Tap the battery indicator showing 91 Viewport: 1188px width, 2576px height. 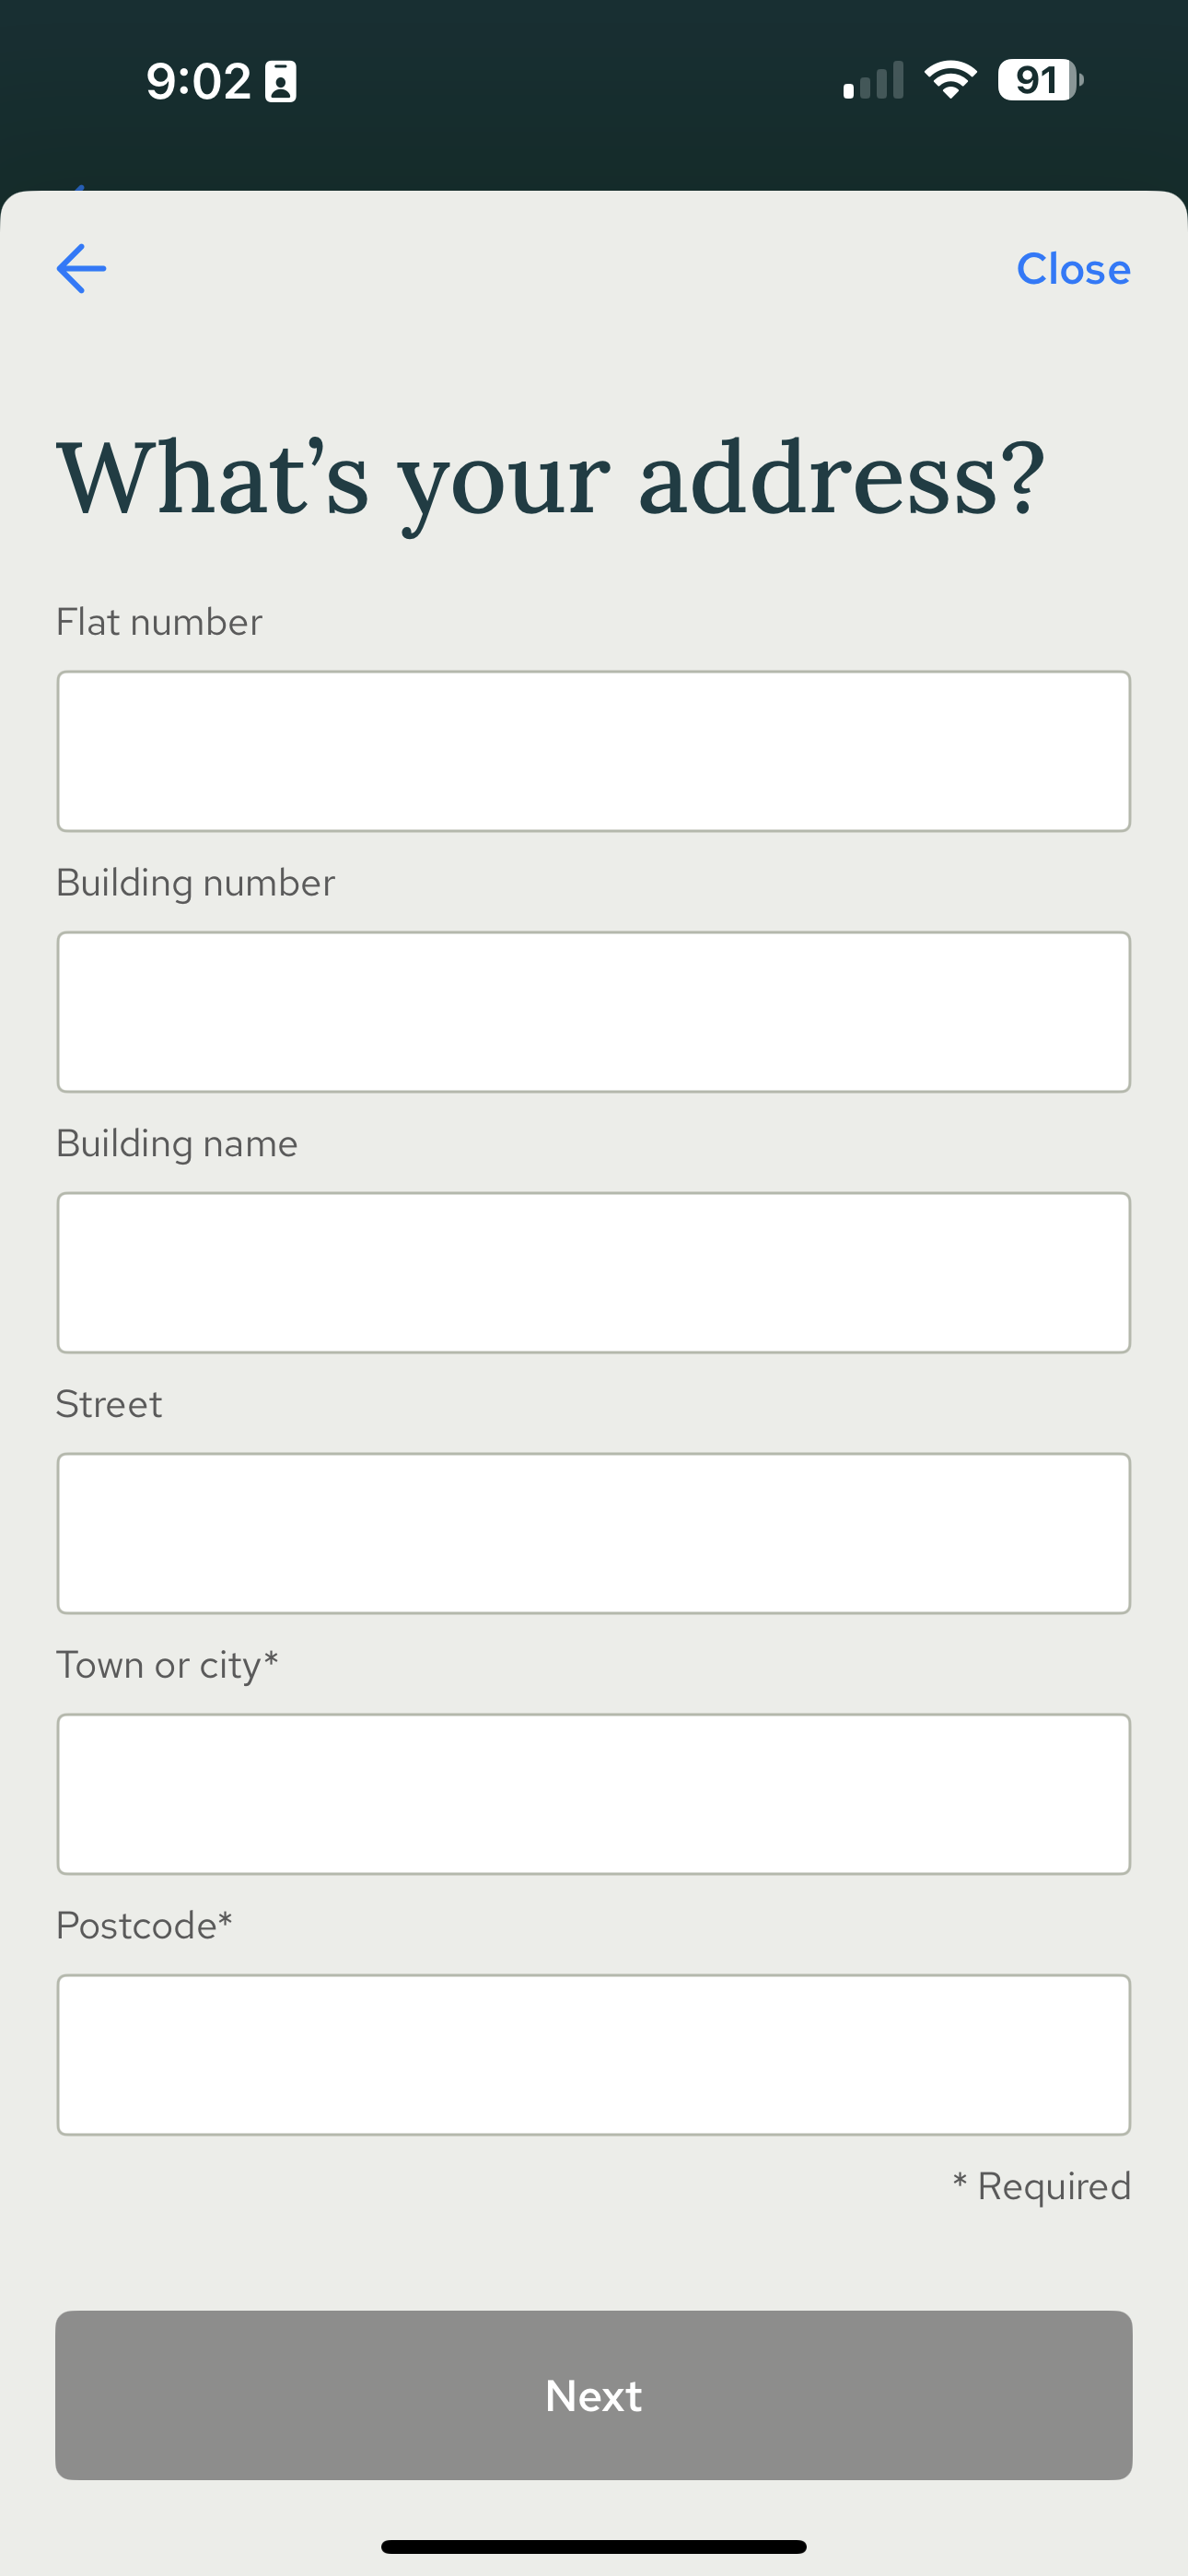tap(1041, 80)
